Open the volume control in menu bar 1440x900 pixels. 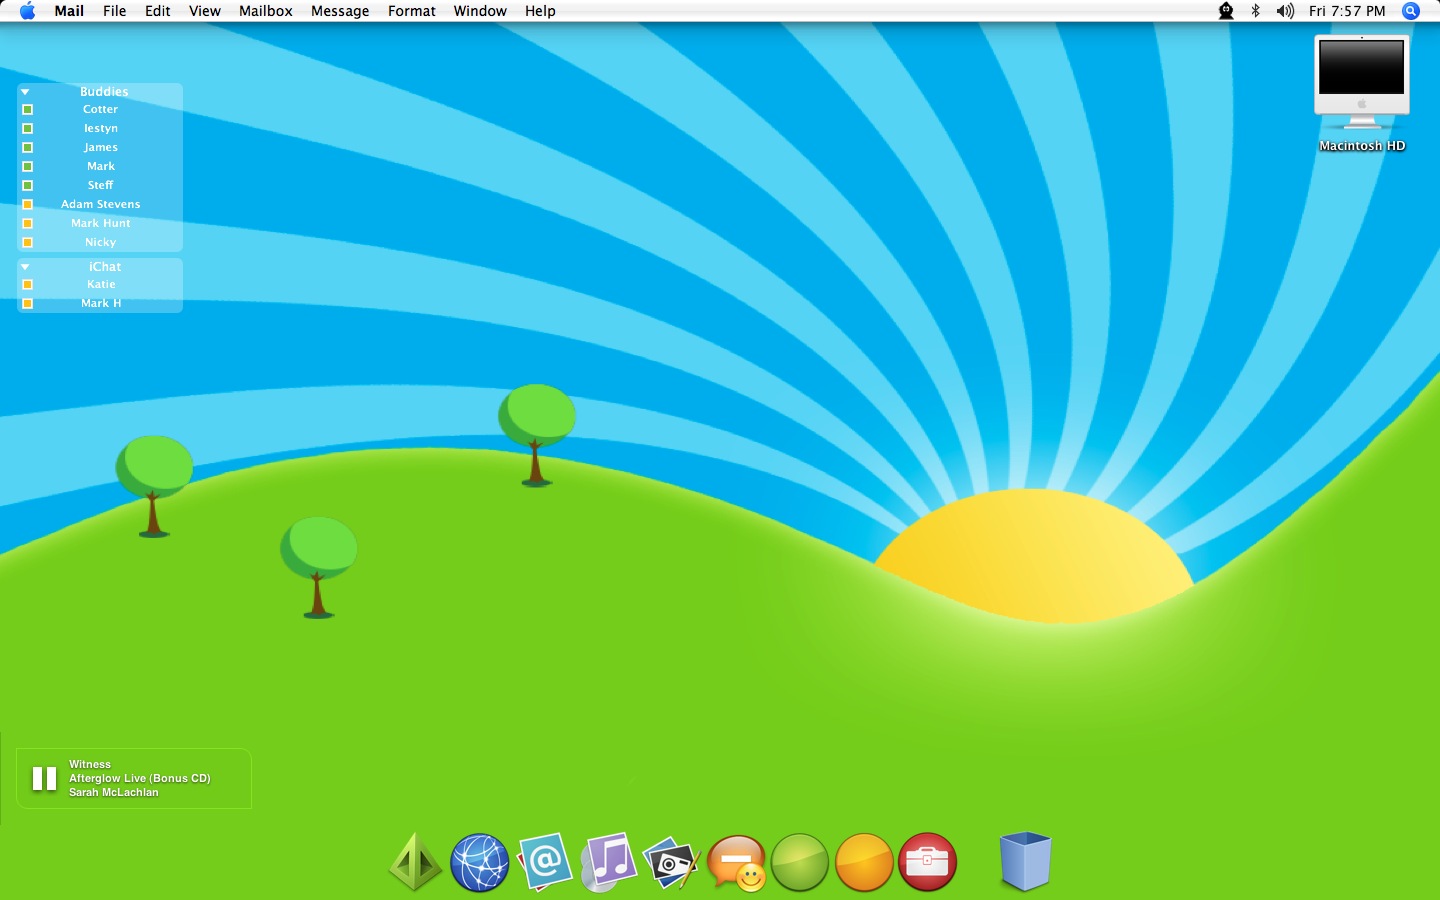[x=1285, y=11]
